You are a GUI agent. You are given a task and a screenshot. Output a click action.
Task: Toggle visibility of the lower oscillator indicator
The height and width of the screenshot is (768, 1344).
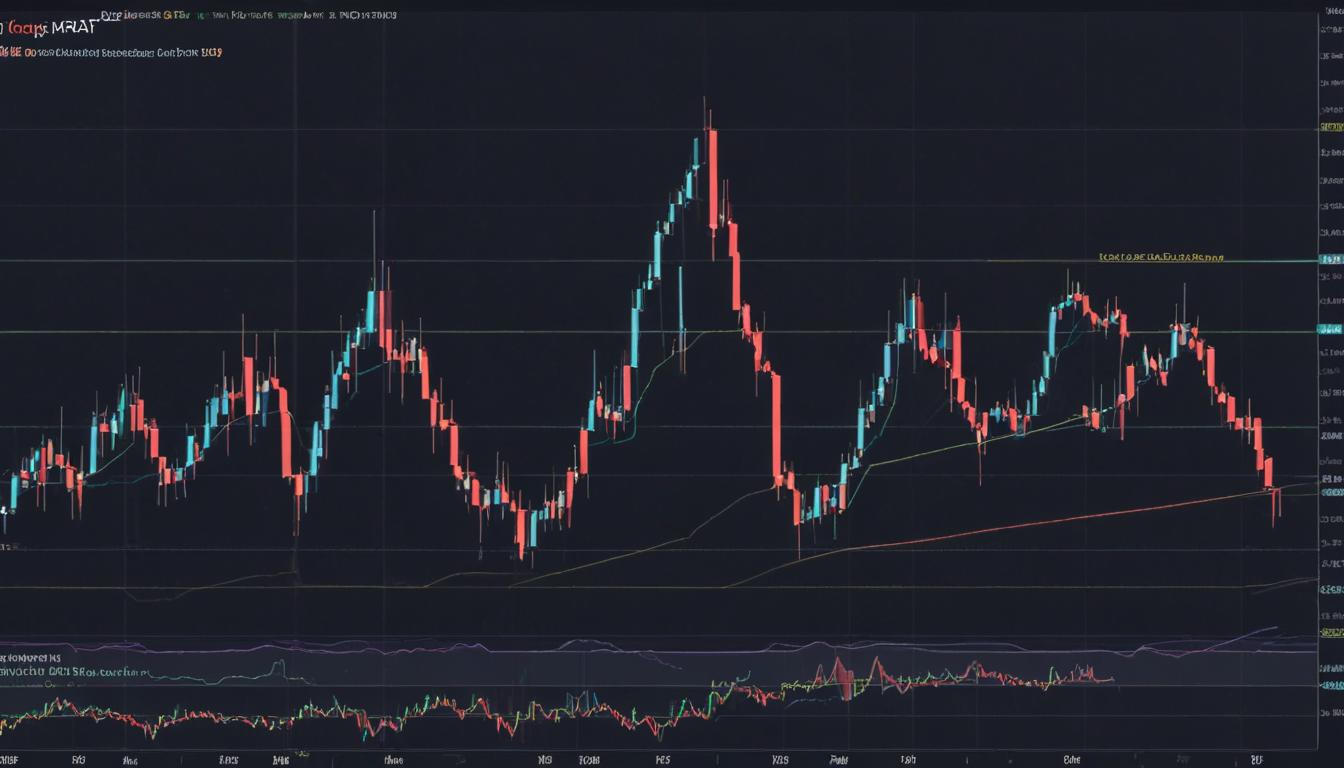point(10,658)
